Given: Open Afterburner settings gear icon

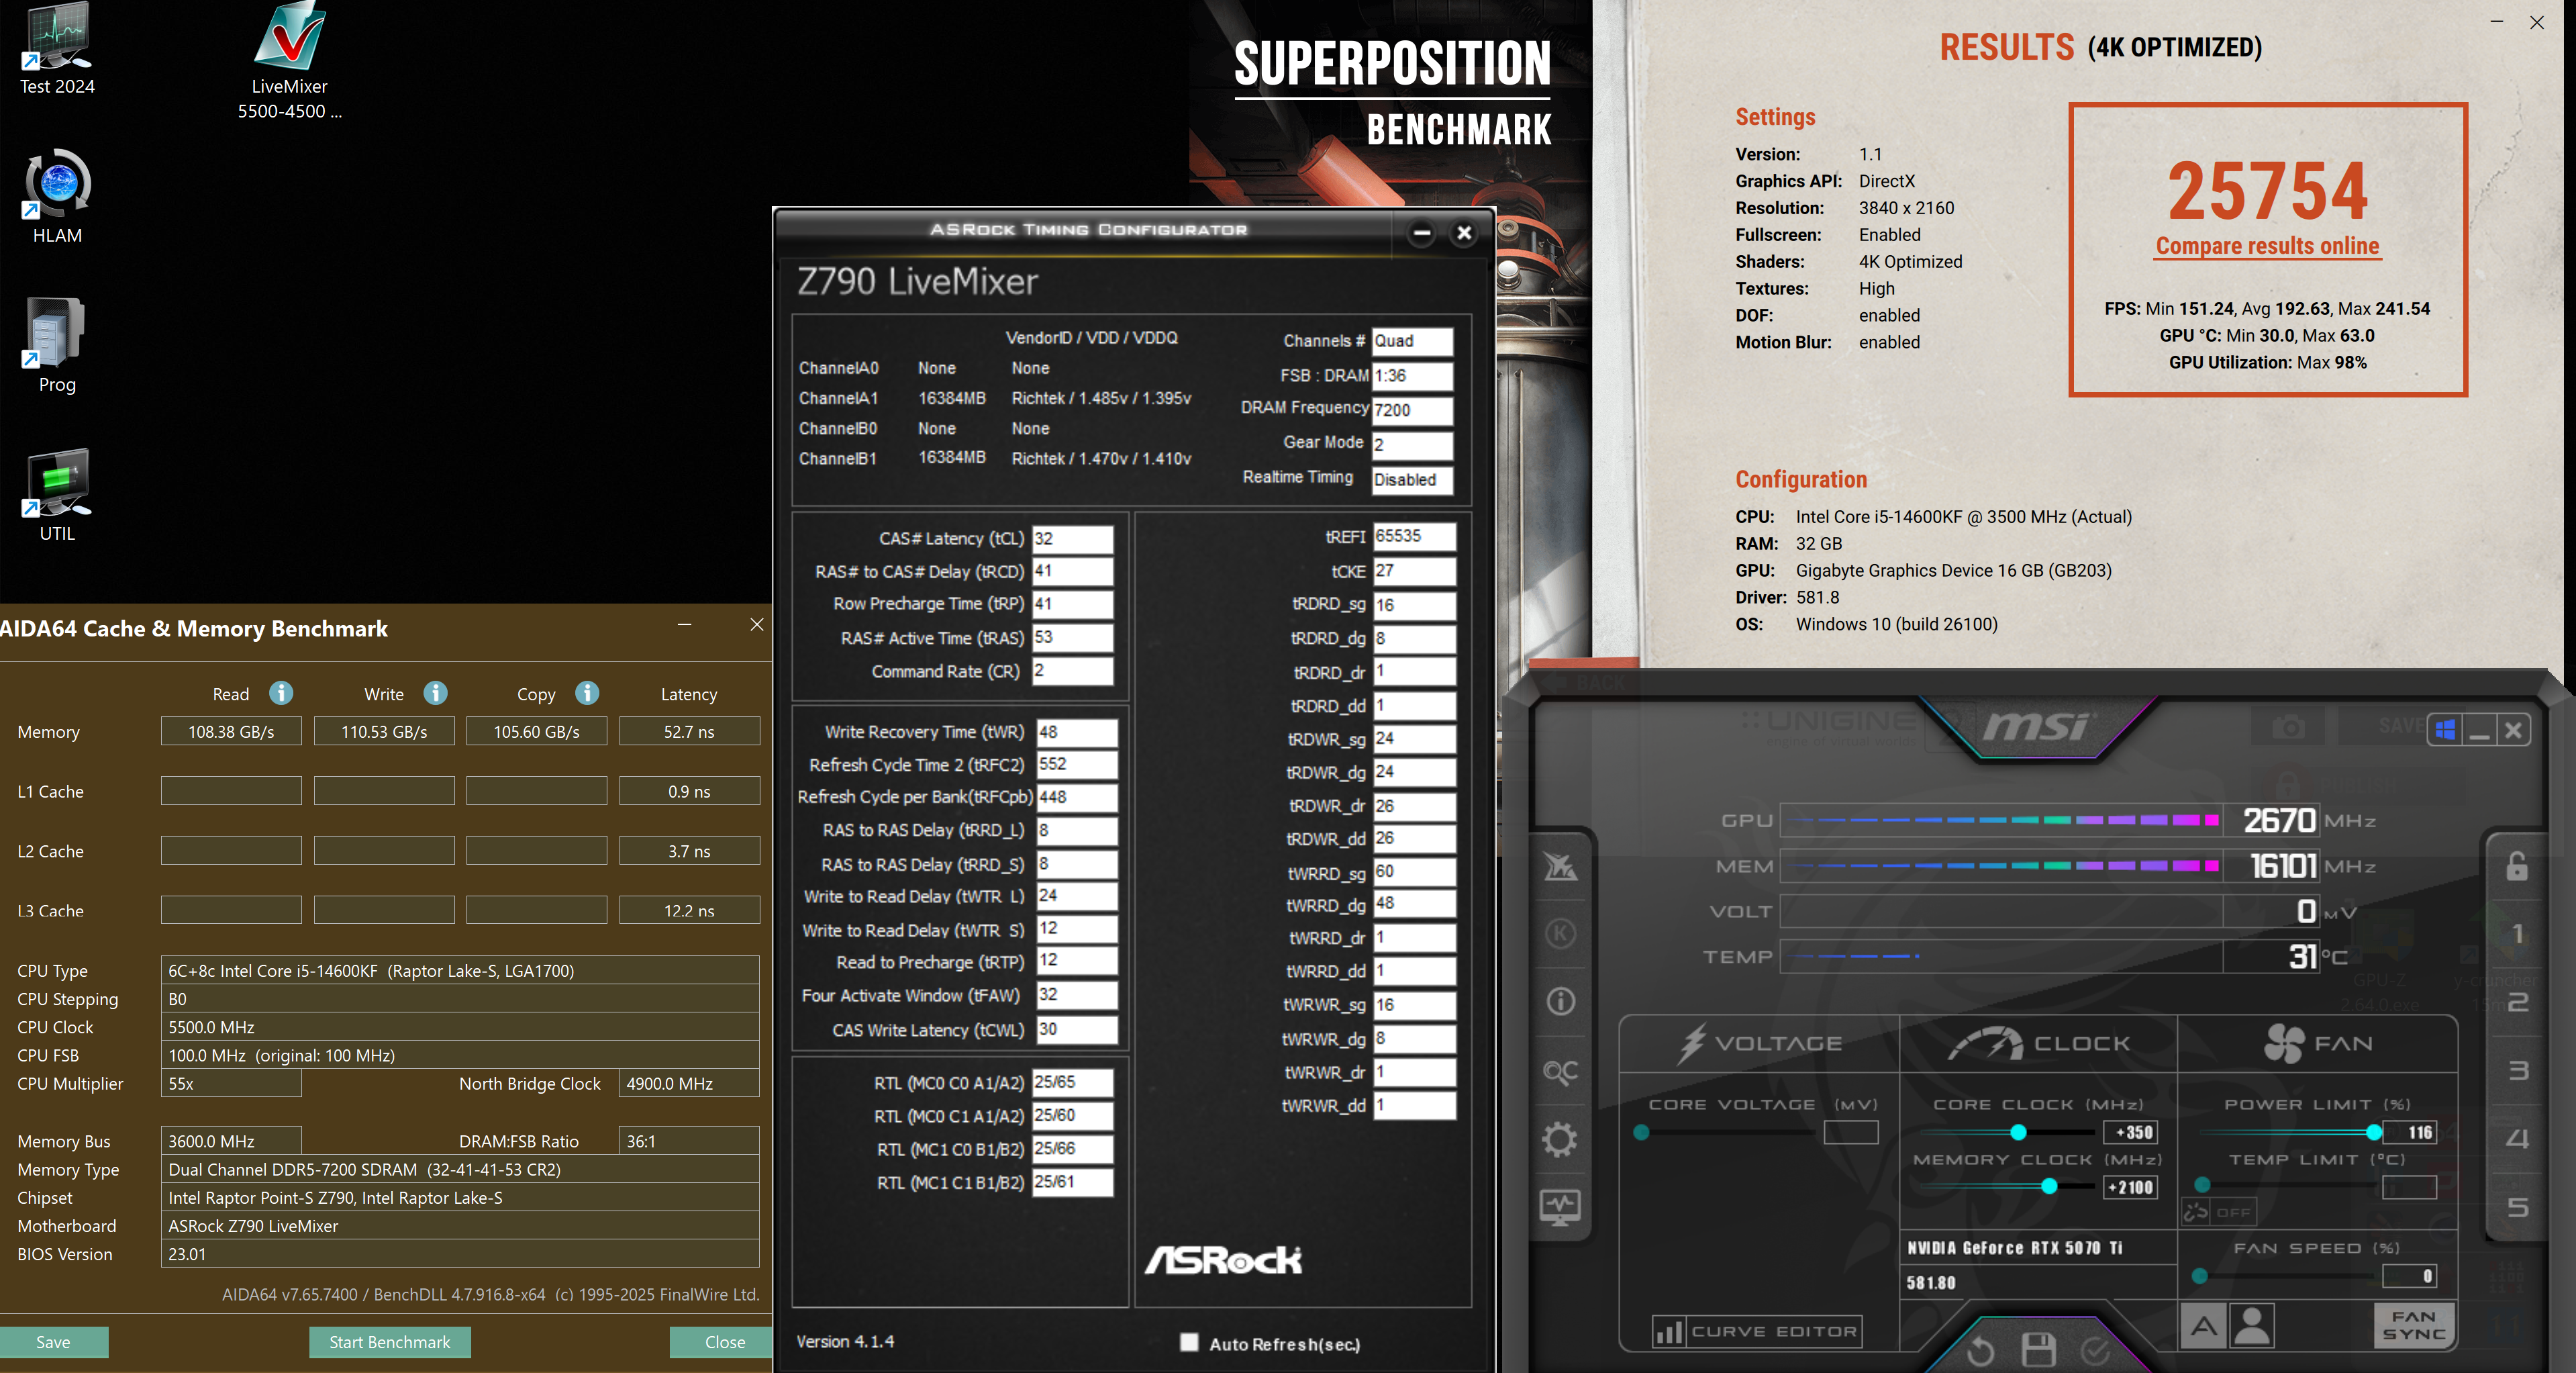Looking at the screenshot, I should click(x=1559, y=1139).
